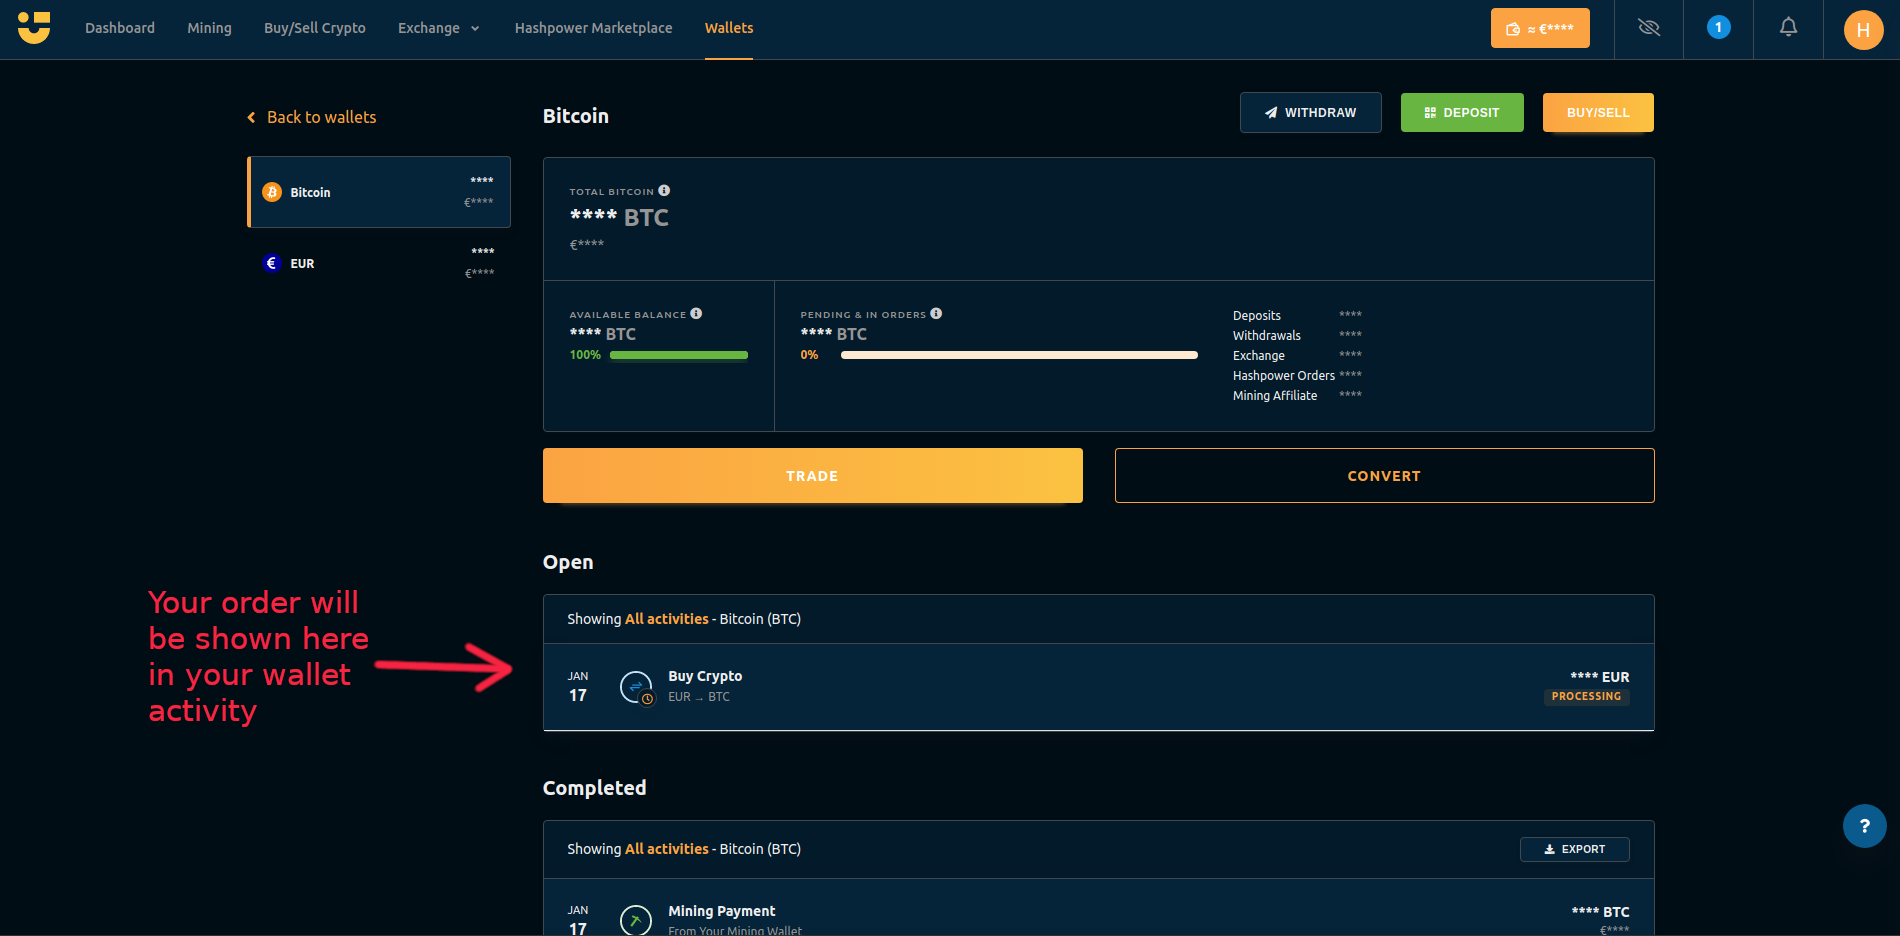
Task: Click the blue counter badge in the top bar
Action: (x=1718, y=27)
